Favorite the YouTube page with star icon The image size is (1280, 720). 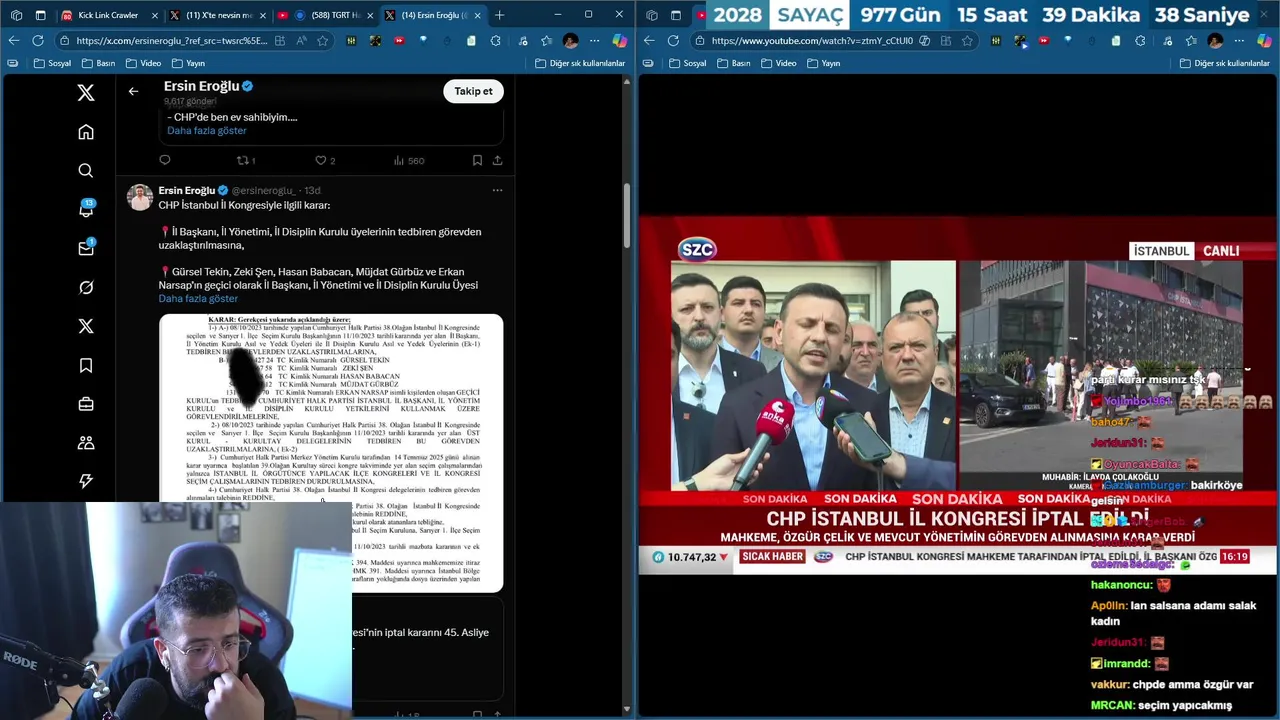pyautogui.click(x=967, y=40)
